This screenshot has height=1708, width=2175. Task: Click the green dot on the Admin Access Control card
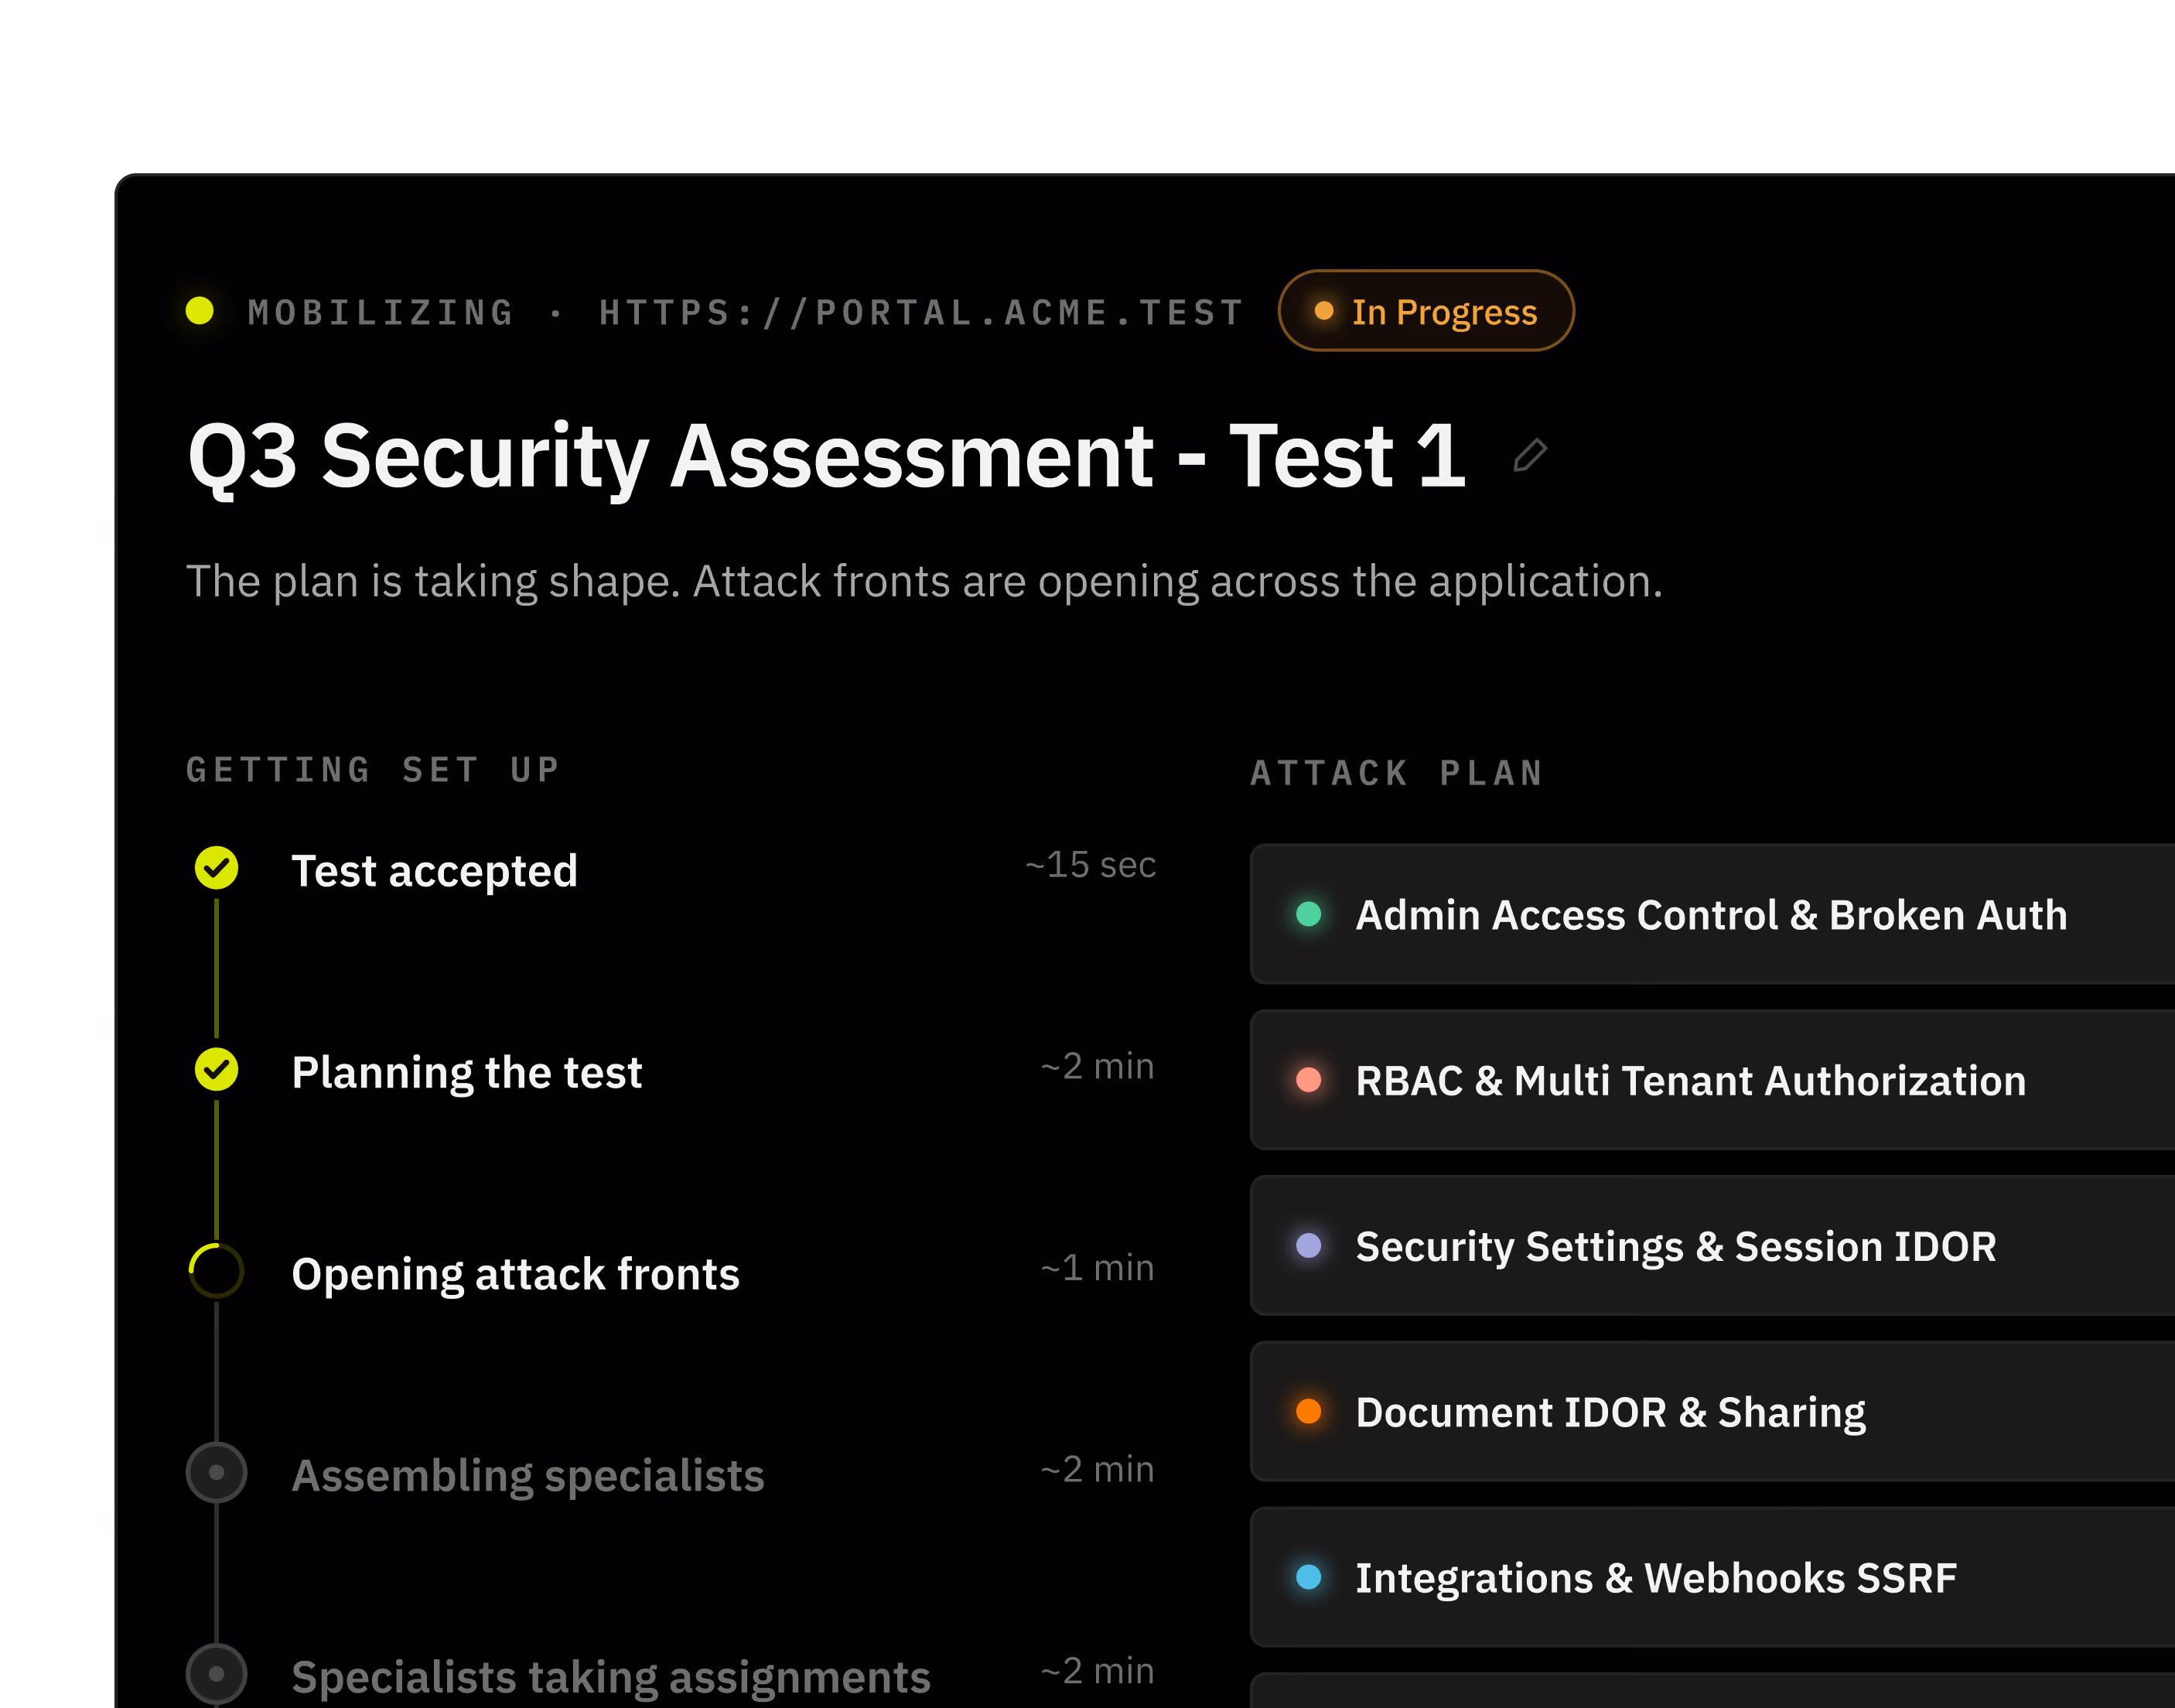1308,913
